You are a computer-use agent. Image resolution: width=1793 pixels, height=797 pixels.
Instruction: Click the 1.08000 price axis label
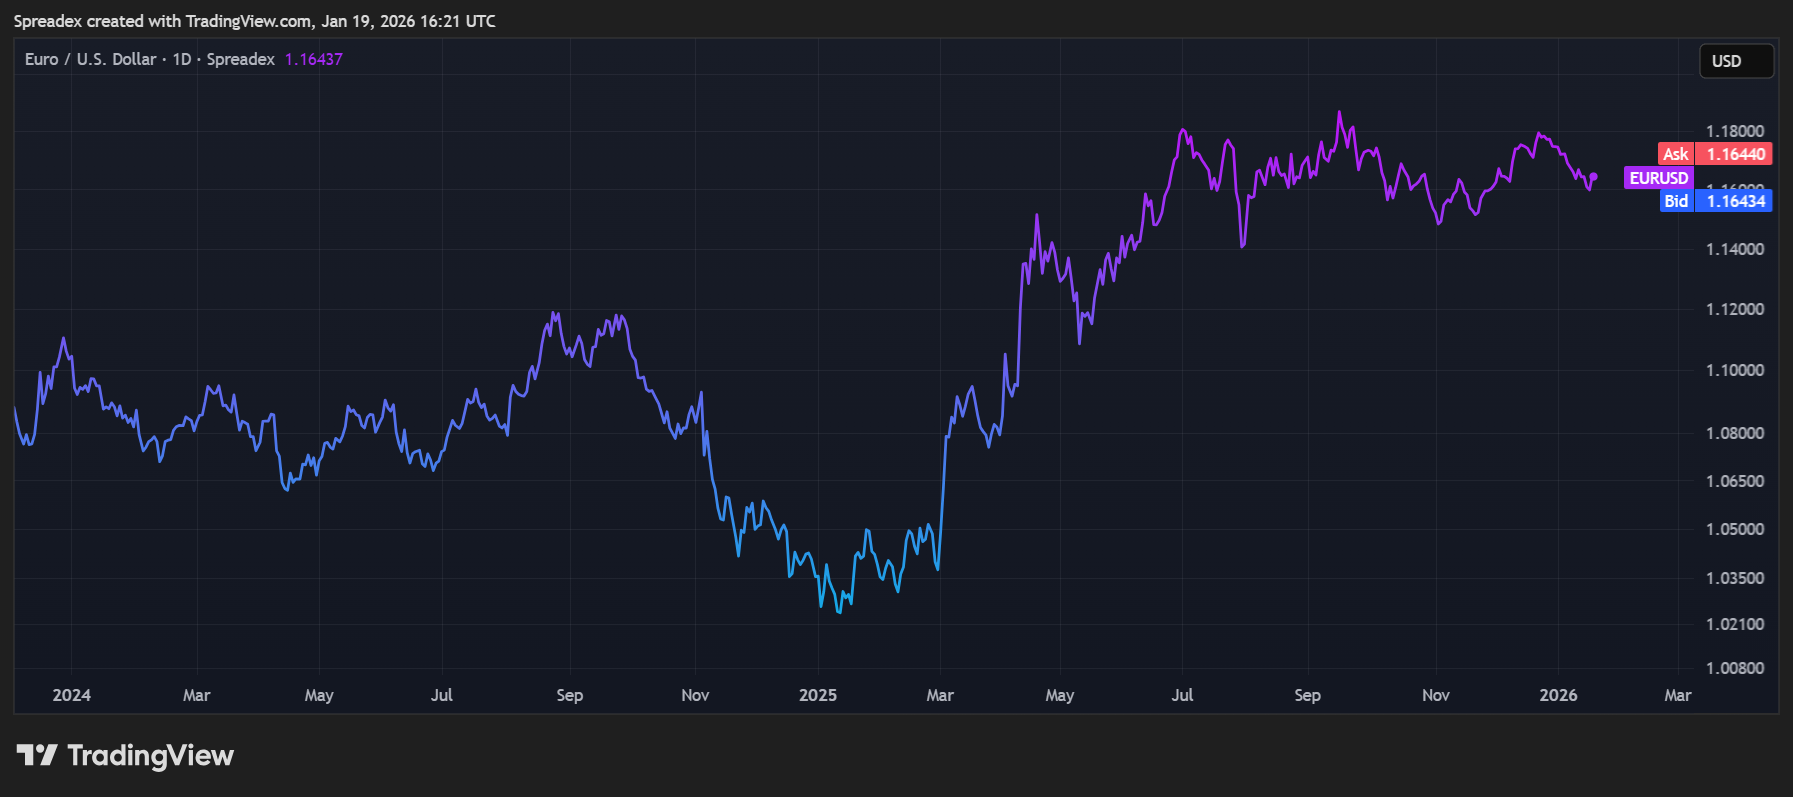[1735, 433]
